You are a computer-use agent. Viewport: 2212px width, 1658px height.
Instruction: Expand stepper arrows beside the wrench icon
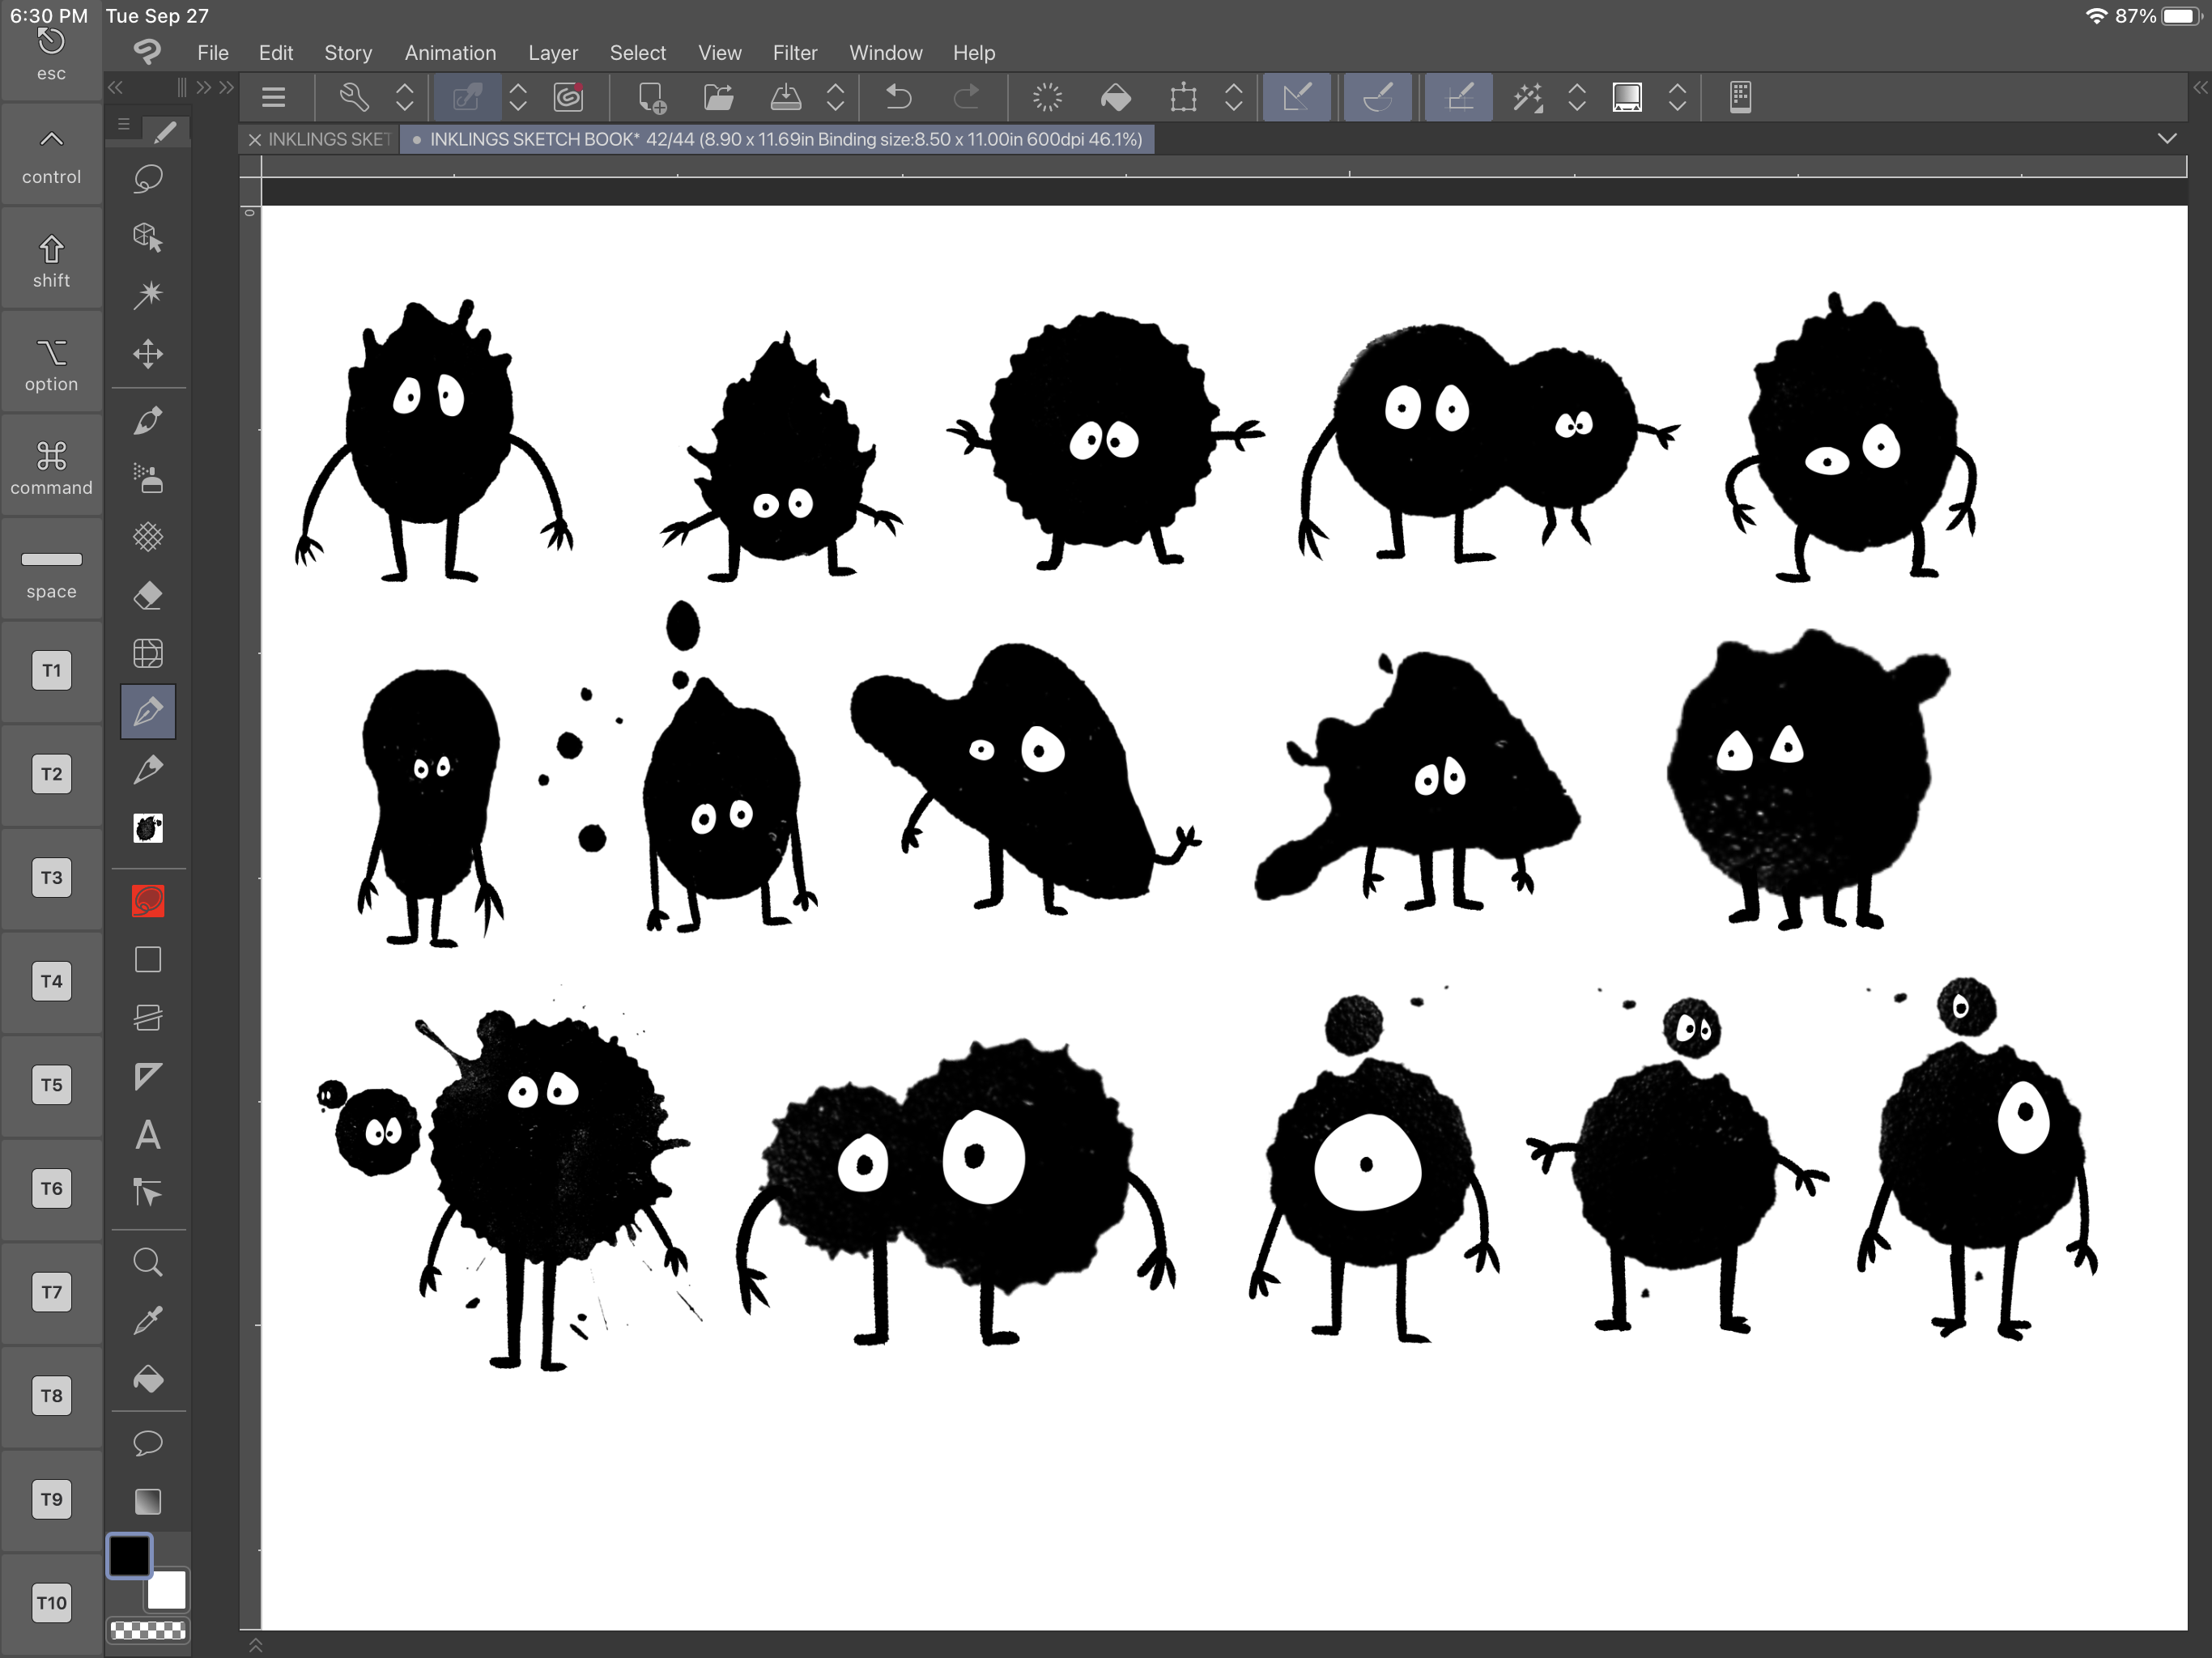(x=405, y=97)
